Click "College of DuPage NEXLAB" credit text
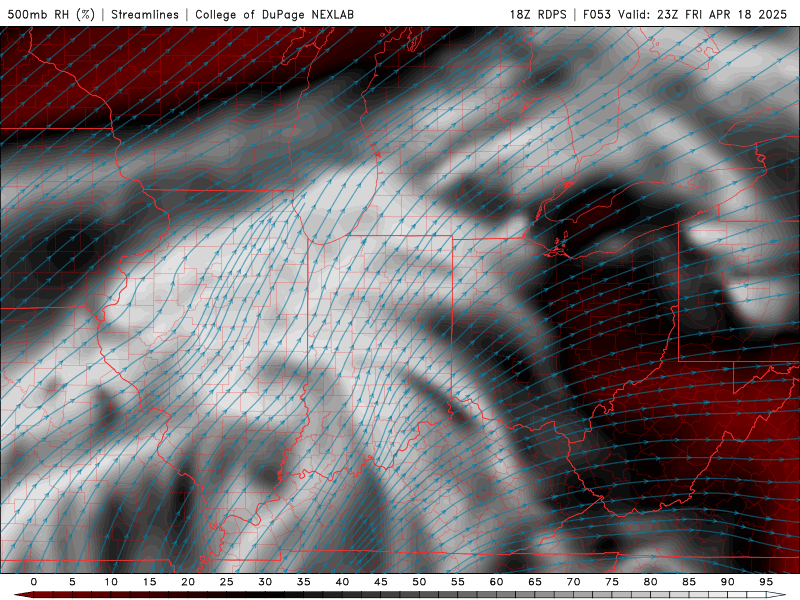The height and width of the screenshot is (600, 800). (x=274, y=14)
